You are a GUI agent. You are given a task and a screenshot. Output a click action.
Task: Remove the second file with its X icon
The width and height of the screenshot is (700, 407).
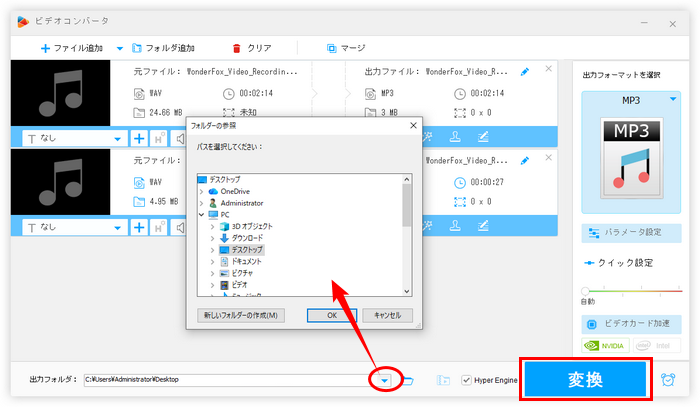pyautogui.click(x=549, y=158)
